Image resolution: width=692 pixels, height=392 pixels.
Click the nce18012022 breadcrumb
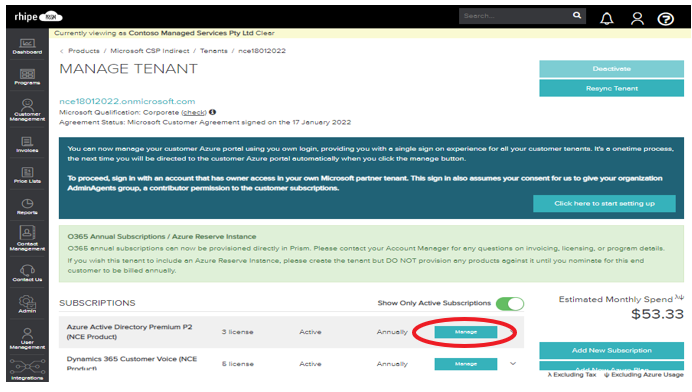tap(262, 51)
